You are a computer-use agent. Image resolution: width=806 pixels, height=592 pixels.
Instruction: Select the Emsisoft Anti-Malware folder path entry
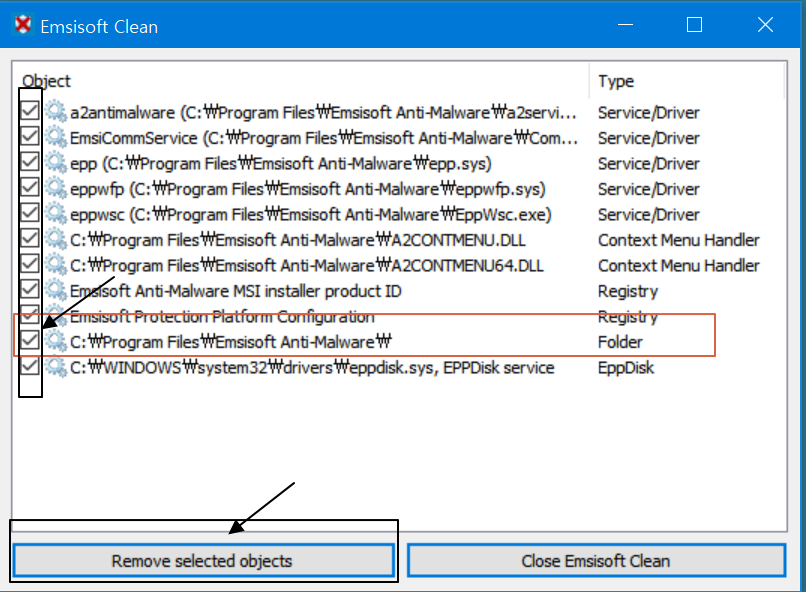[231, 342]
